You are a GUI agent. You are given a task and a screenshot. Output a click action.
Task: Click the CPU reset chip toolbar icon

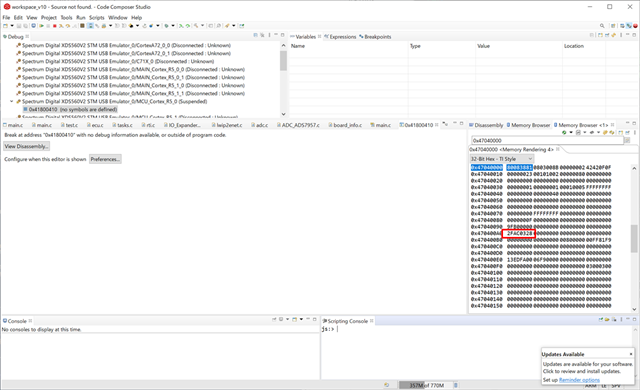(82, 26)
